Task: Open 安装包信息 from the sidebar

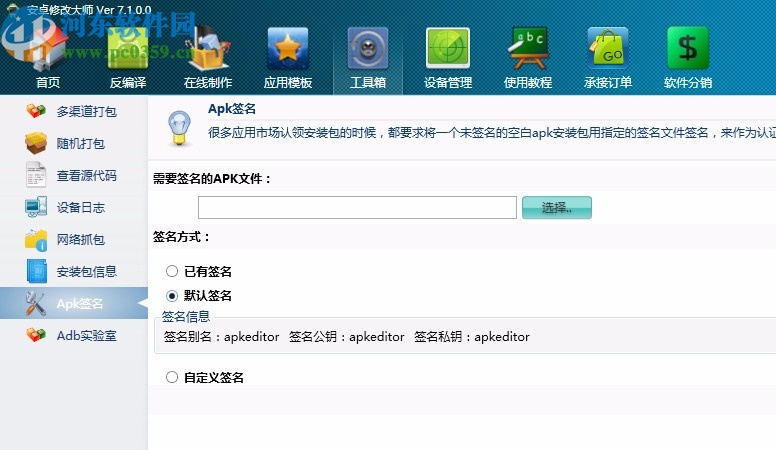Action: click(87, 271)
